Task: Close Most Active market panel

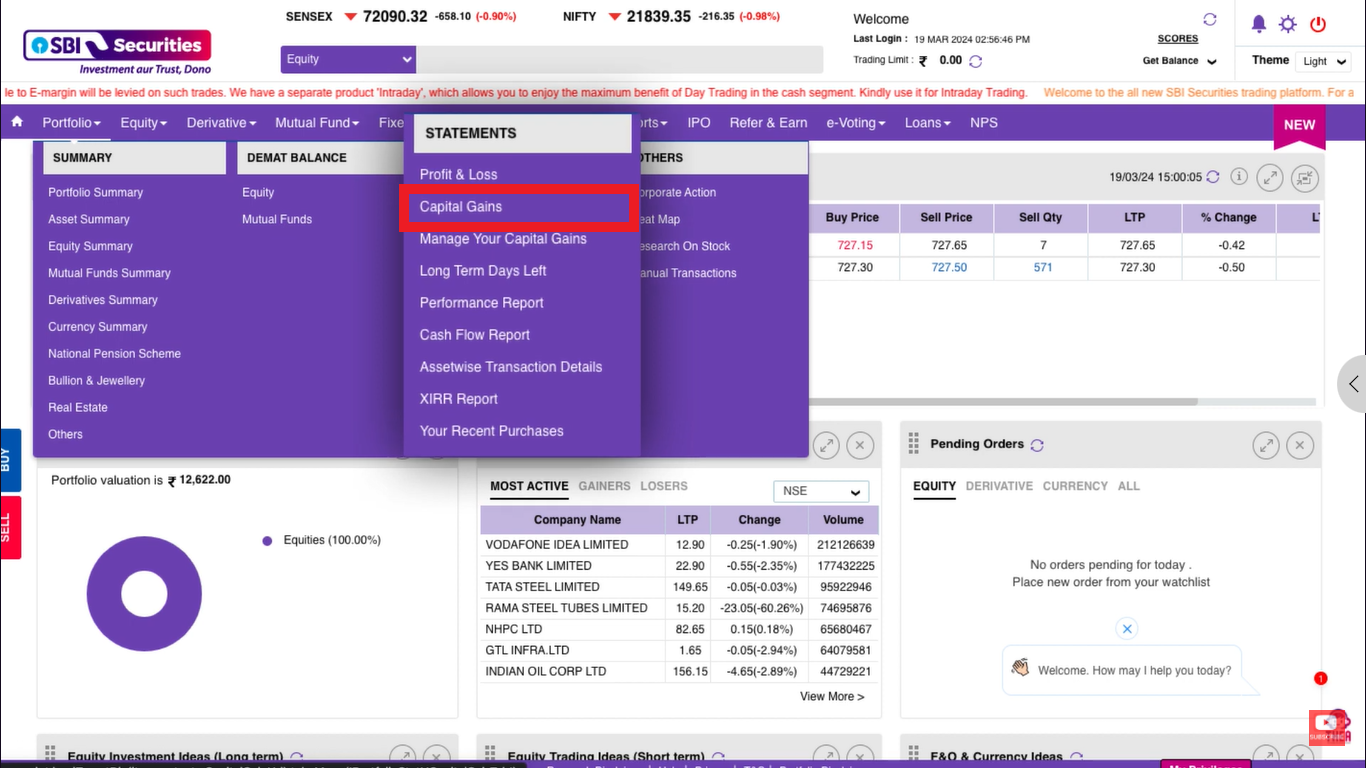Action: (x=860, y=445)
